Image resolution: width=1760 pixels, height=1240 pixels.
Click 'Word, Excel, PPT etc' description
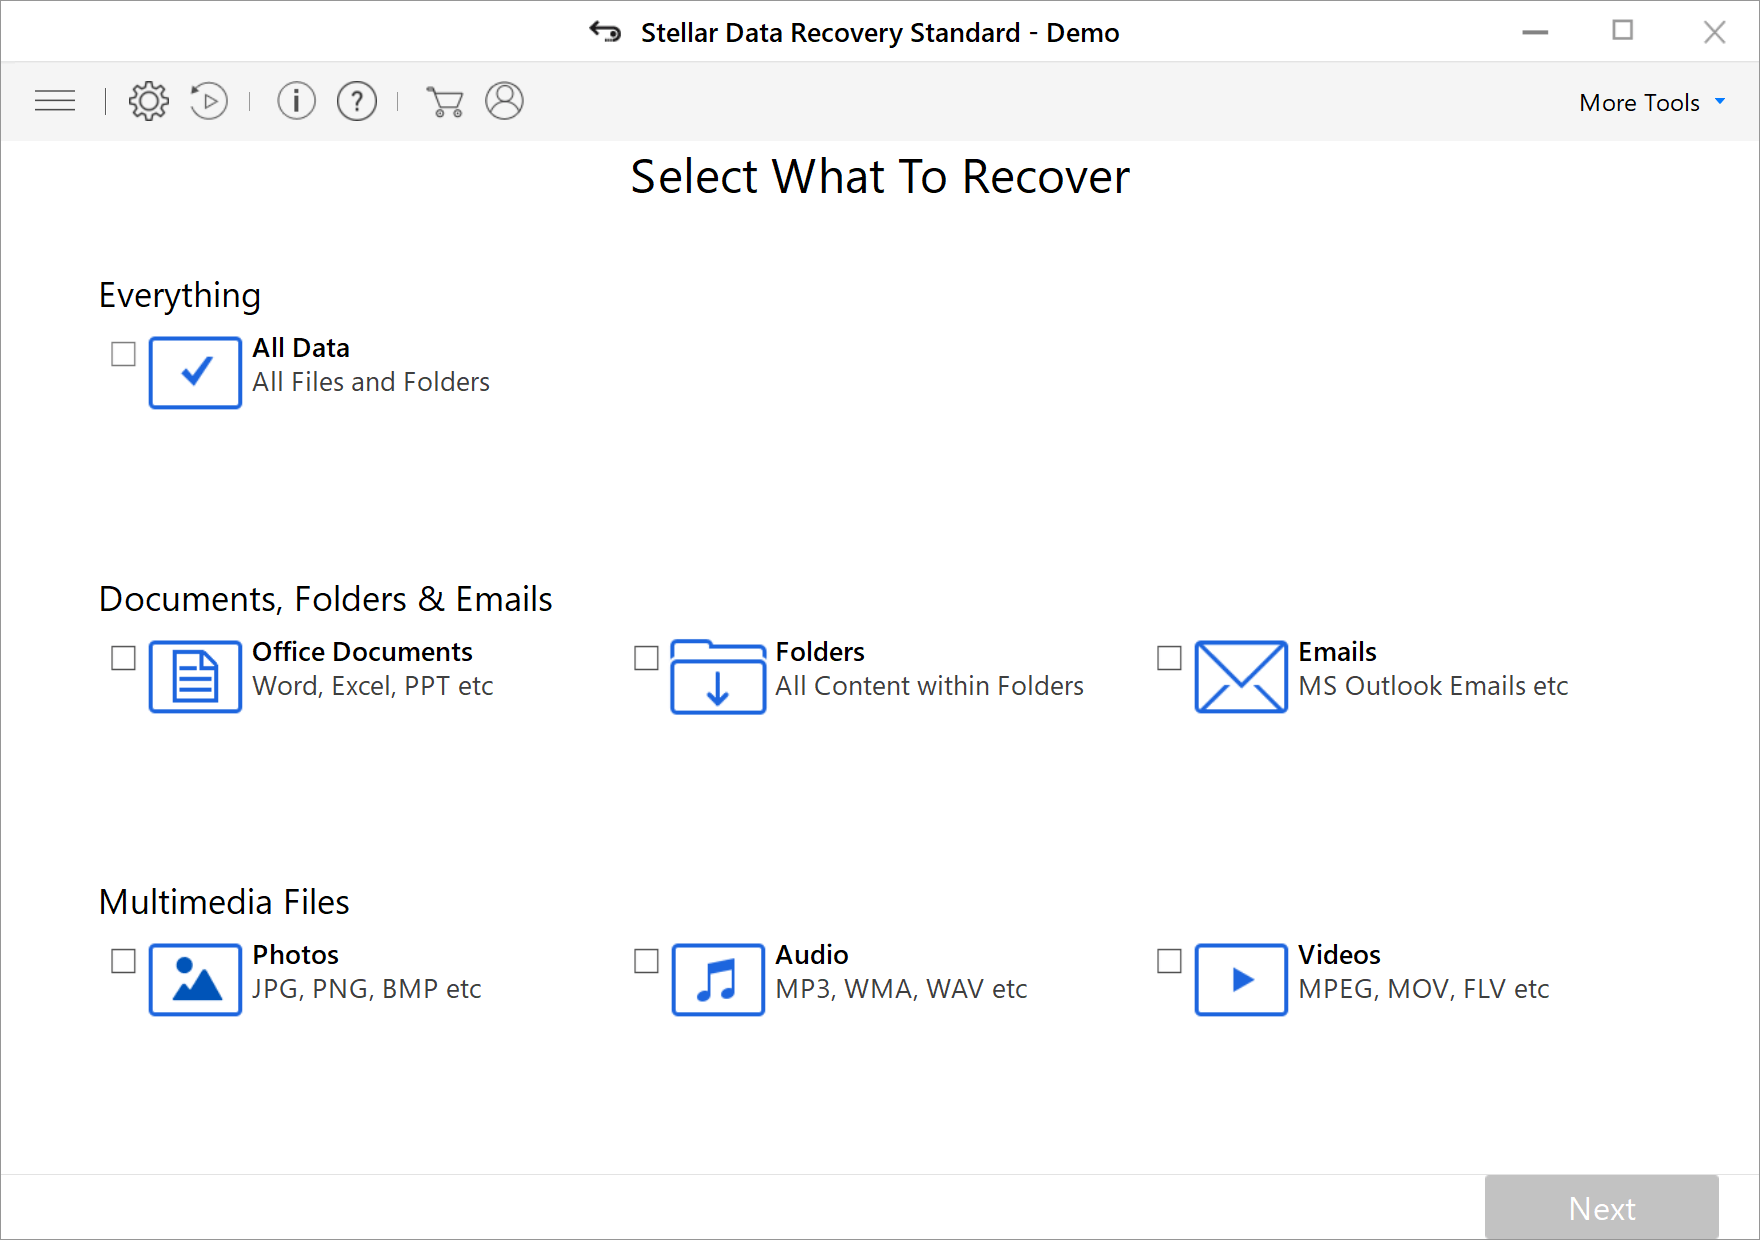tap(373, 686)
